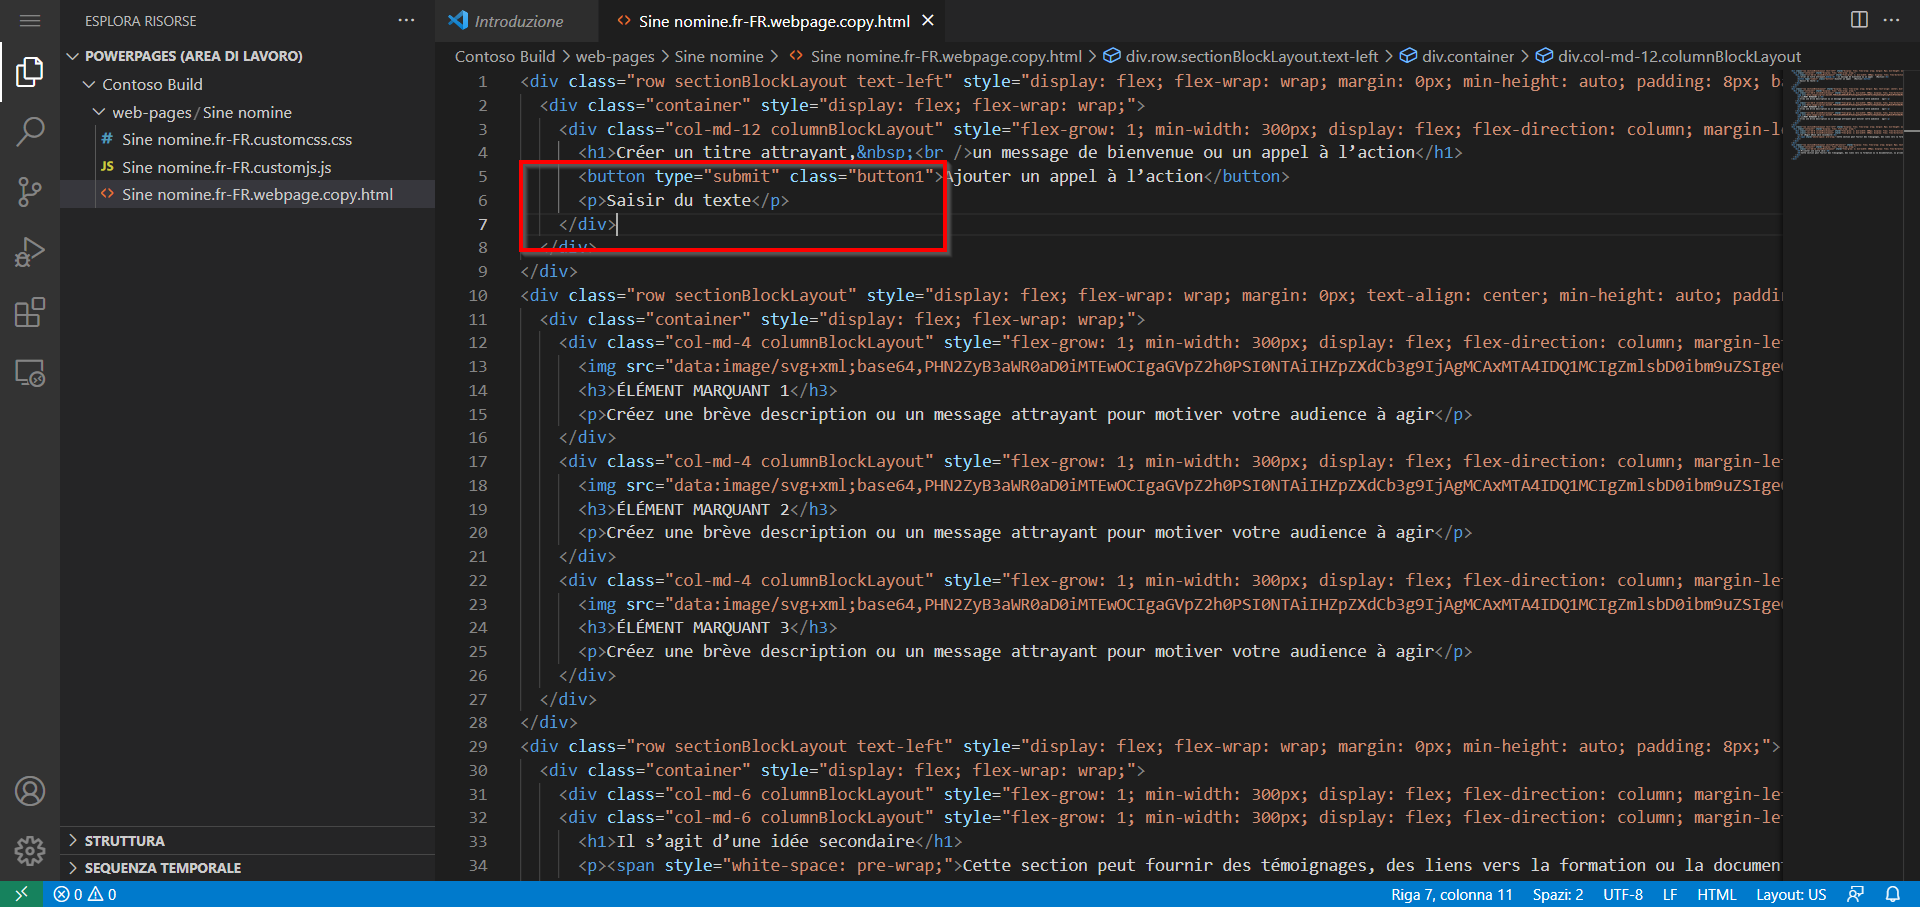This screenshot has width=1920, height=907.
Task: Click 'Il s'agit d'une idée secondaire' text
Action: 766,841
